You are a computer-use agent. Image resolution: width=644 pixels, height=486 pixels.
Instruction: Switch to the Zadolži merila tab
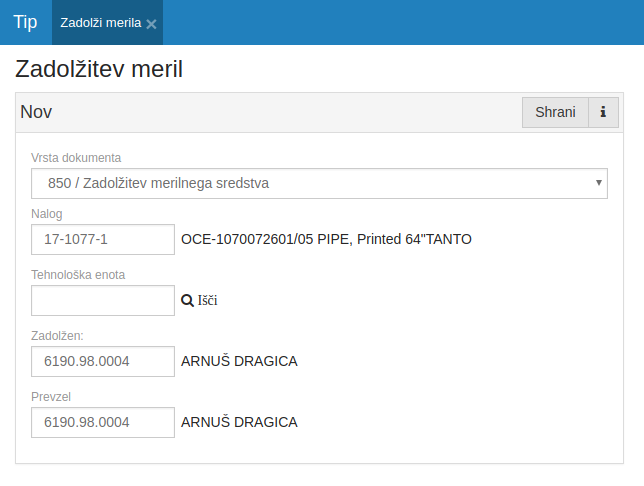pos(100,22)
